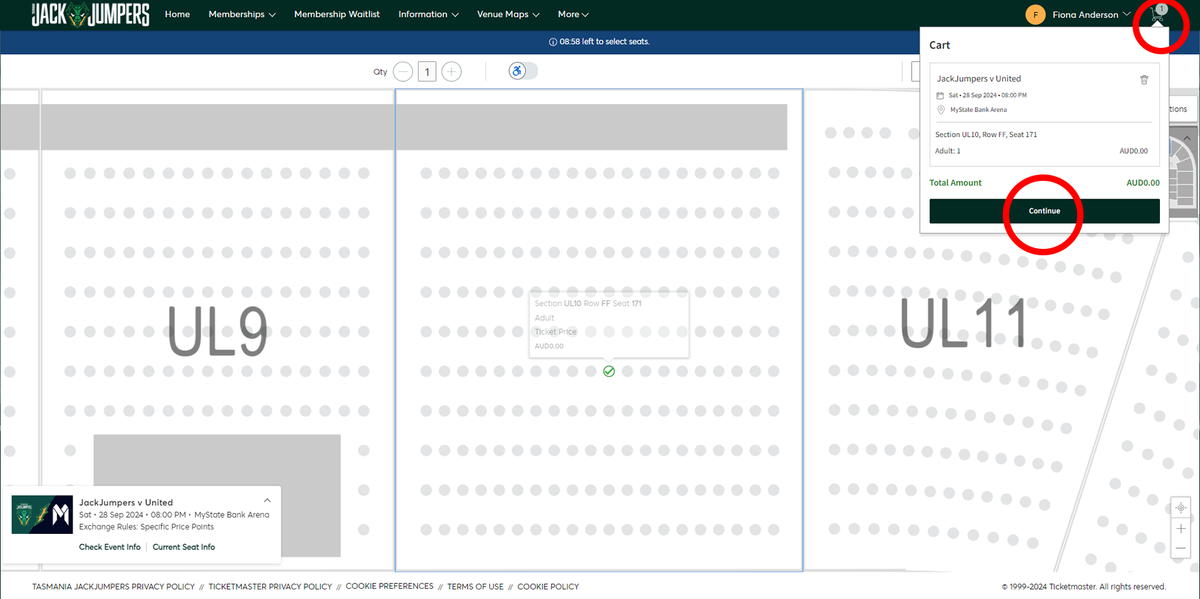Click the calendar icon in cart

point(940,96)
